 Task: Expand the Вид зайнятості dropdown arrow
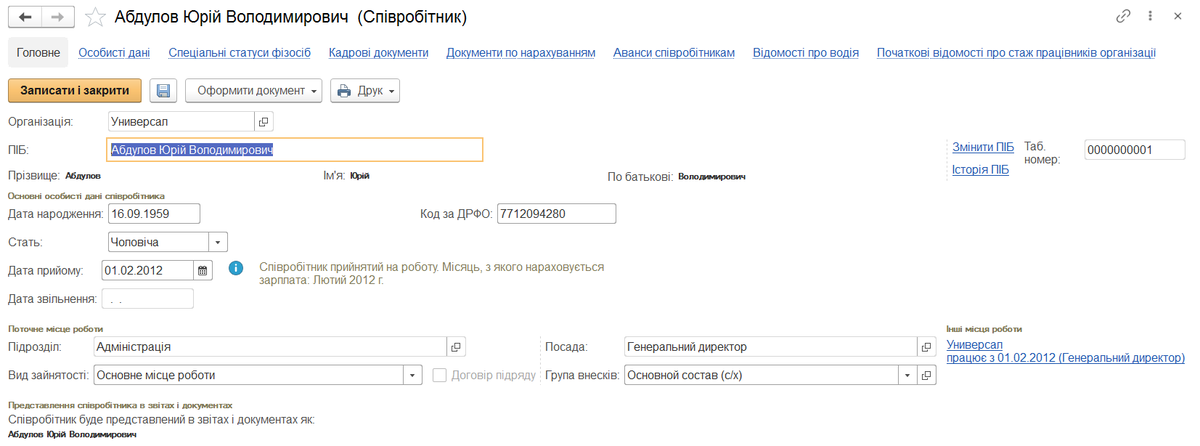click(413, 375)
